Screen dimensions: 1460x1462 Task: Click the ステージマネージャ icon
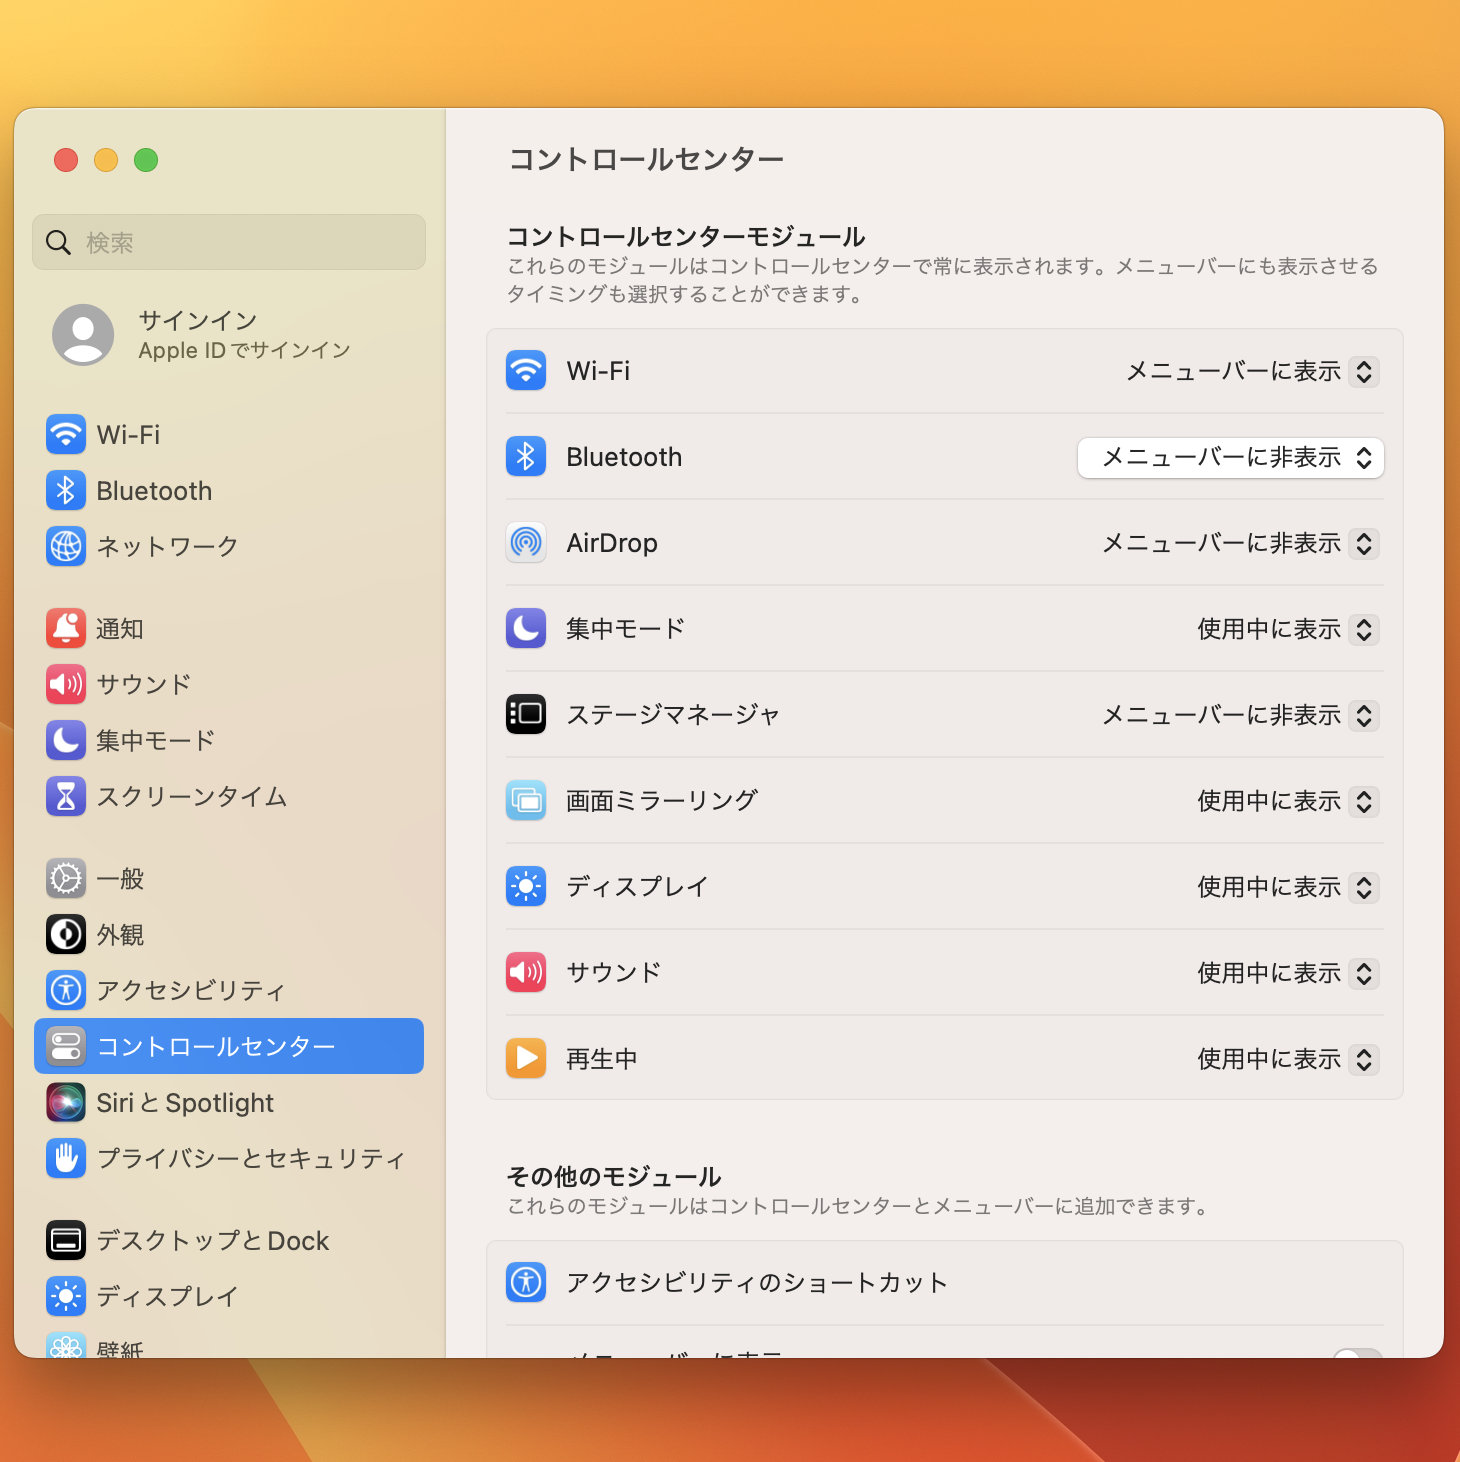[526, 715]
